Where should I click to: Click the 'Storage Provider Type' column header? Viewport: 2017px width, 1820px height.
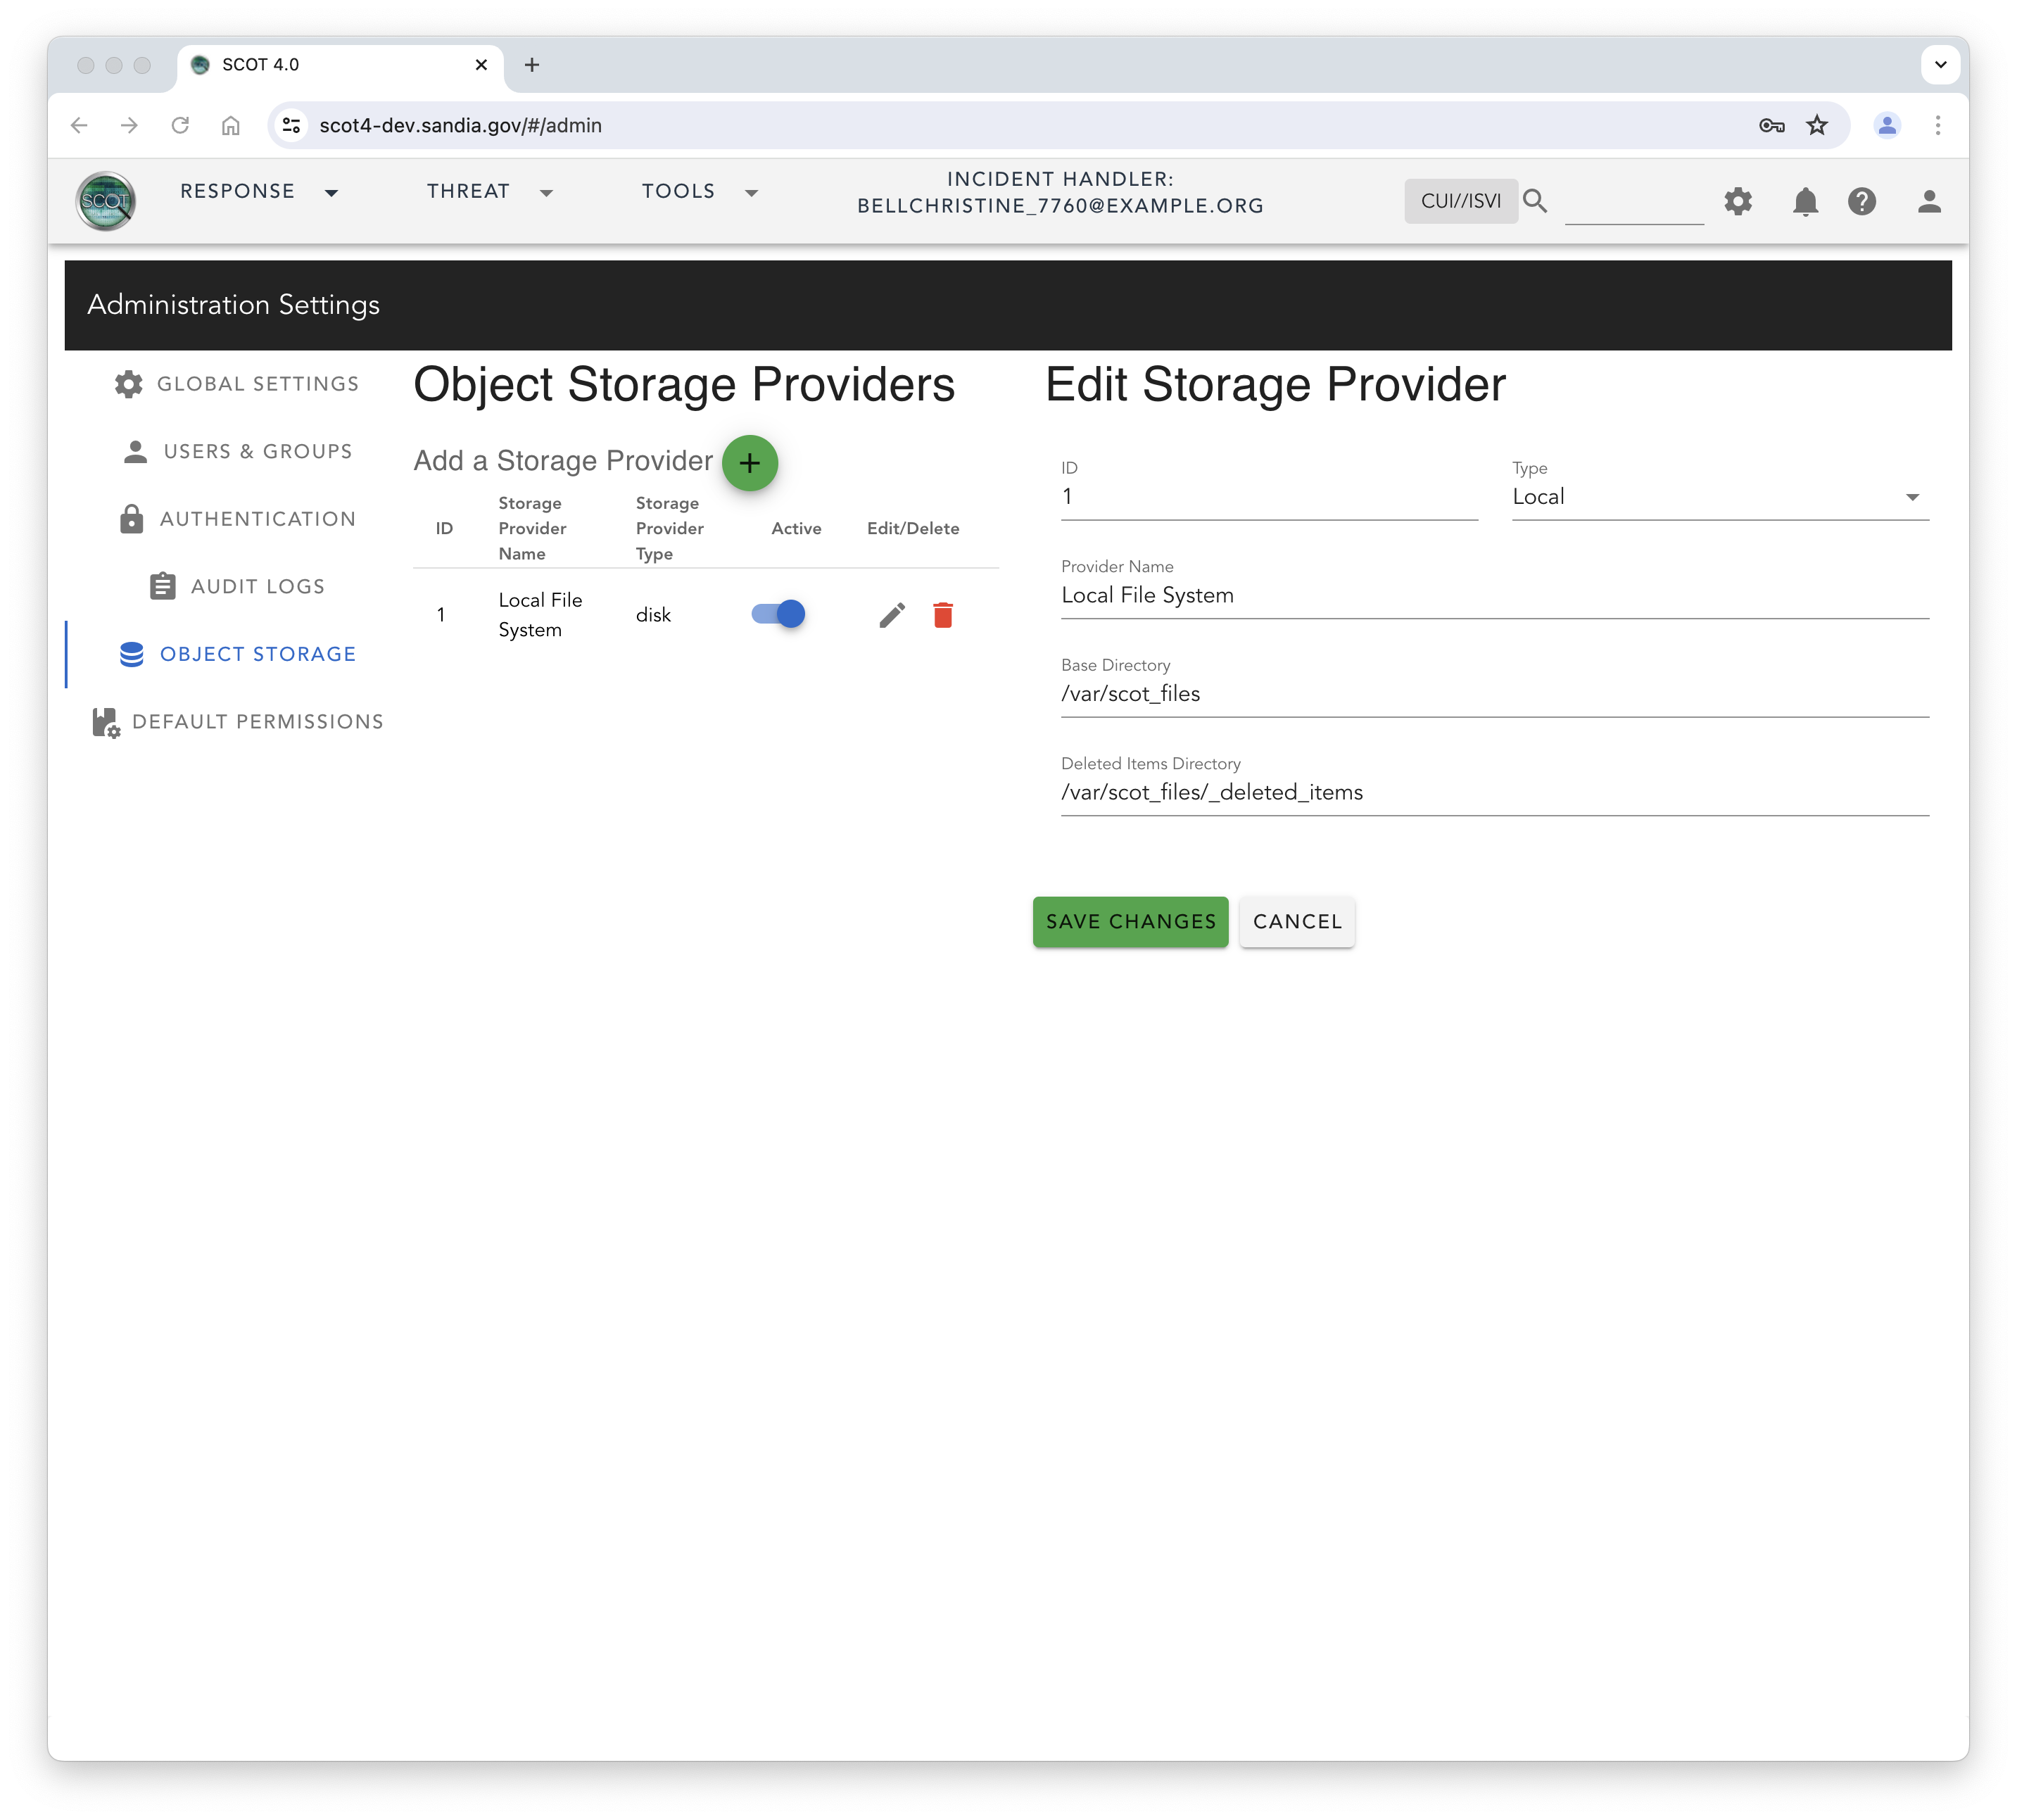(x=669, y=528)
